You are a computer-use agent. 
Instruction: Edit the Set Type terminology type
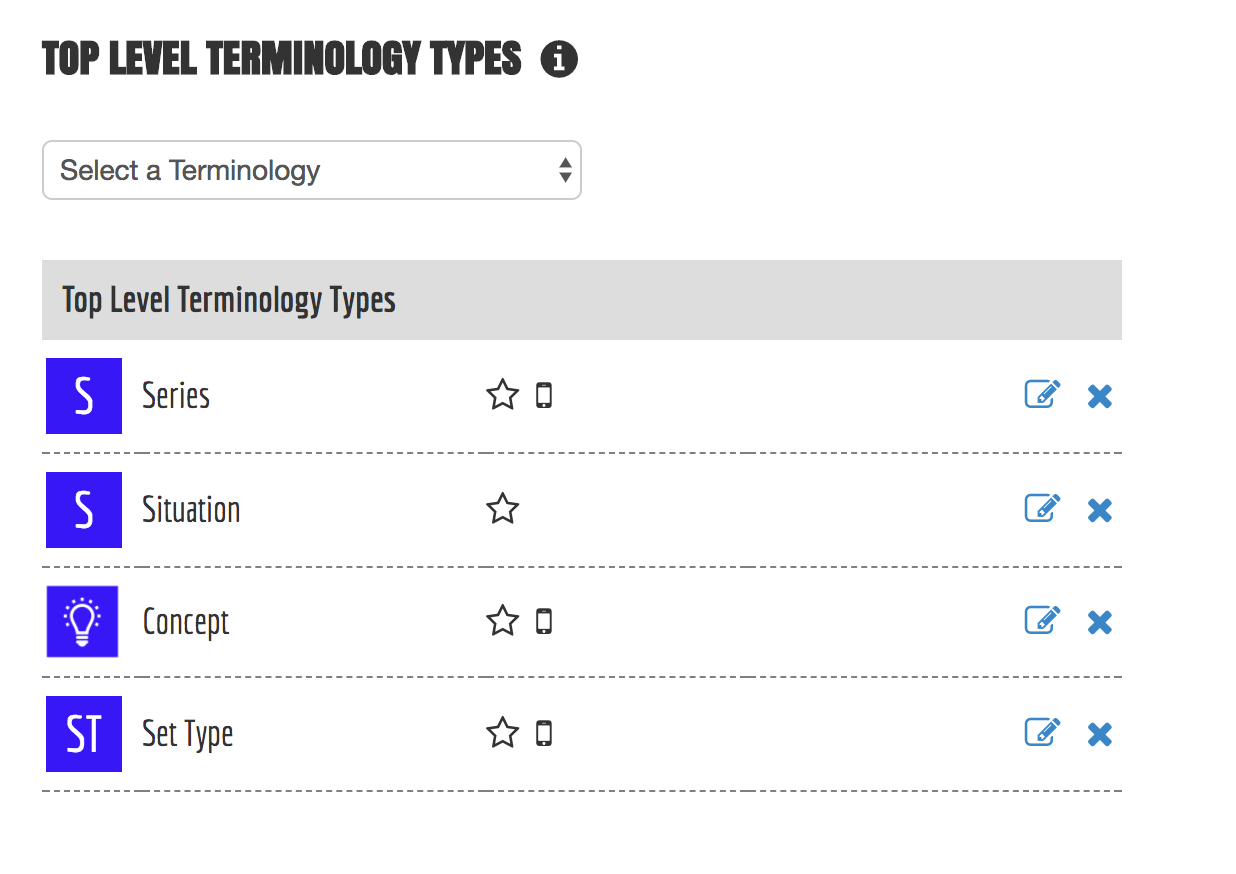pyautogui.click(x=1042, y=733)
